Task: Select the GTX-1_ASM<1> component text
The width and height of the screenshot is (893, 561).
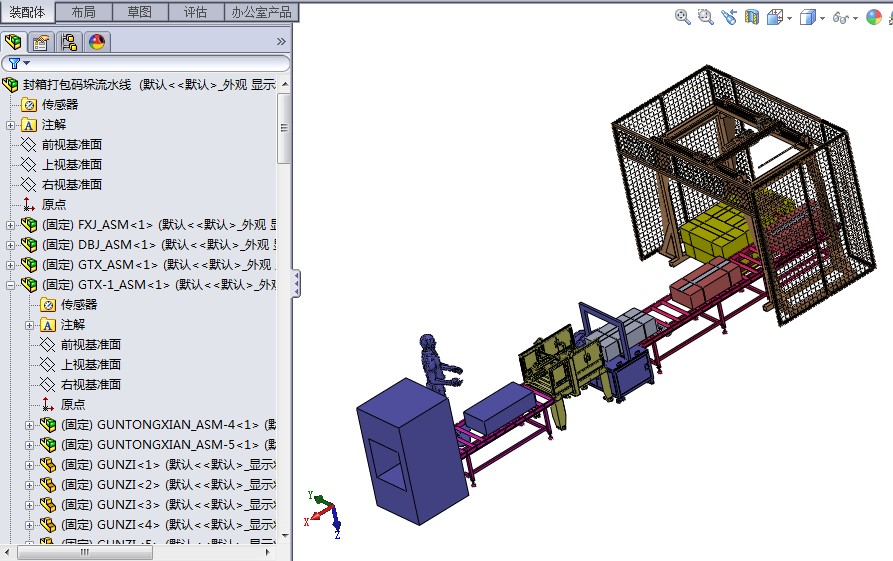Action: click(x=158, y=285)
